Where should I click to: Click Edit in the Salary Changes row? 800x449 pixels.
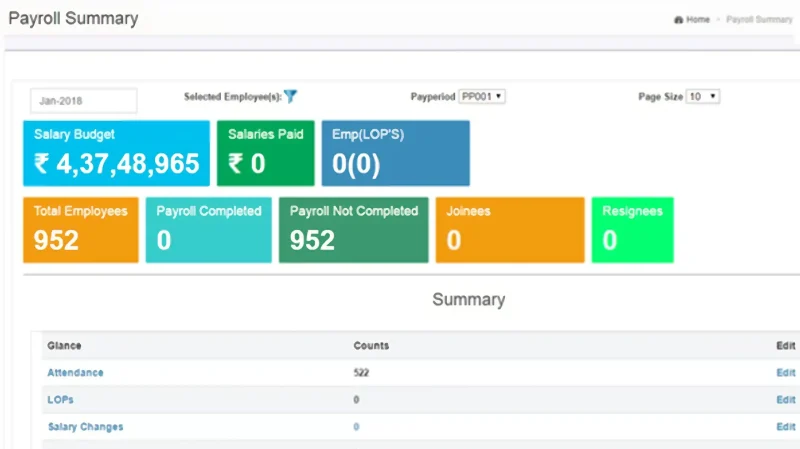(786, 427)
